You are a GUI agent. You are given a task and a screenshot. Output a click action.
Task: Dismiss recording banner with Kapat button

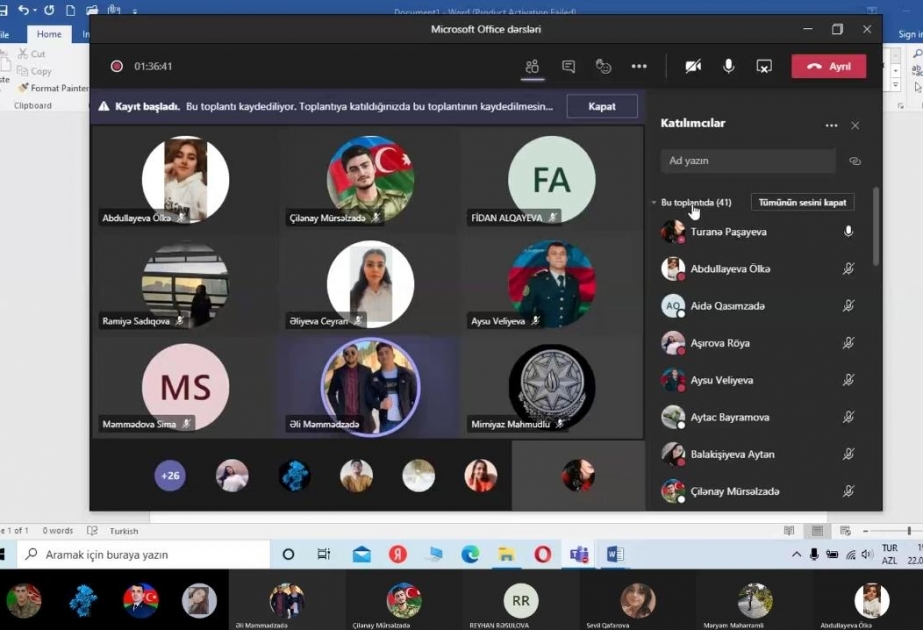pos(602,107)
